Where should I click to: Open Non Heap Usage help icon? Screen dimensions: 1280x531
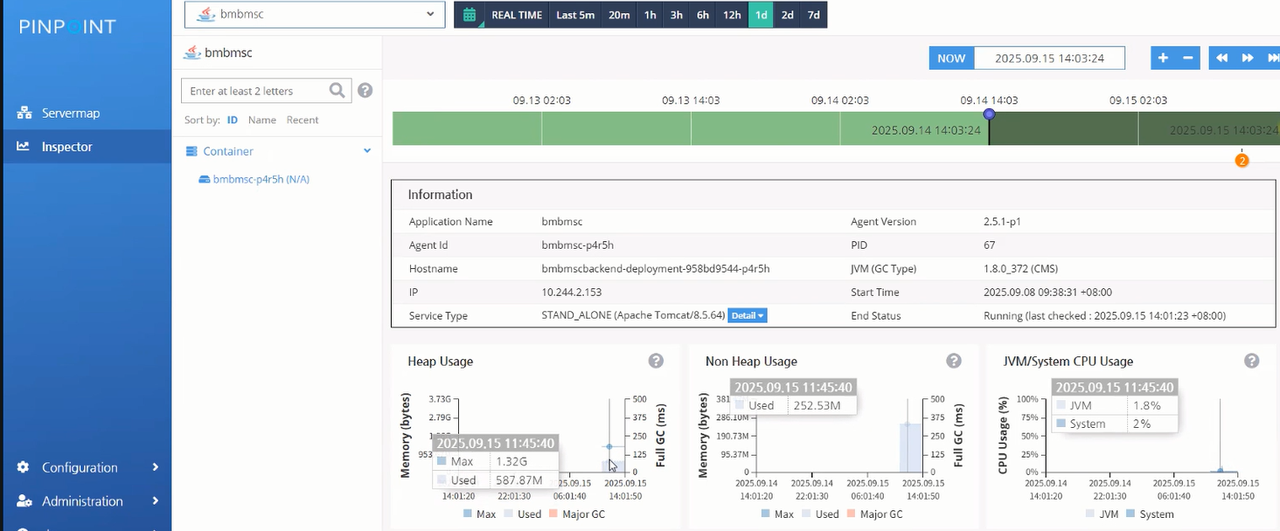click(x=954, y=361)
